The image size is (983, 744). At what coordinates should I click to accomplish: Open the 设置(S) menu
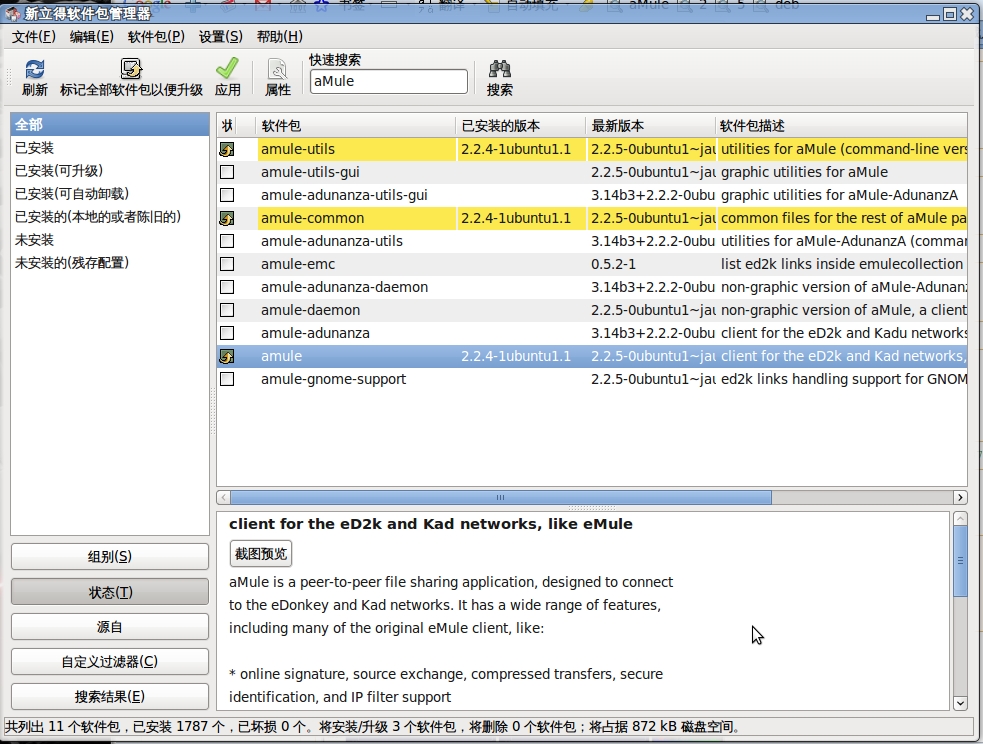tap(221, 36)
